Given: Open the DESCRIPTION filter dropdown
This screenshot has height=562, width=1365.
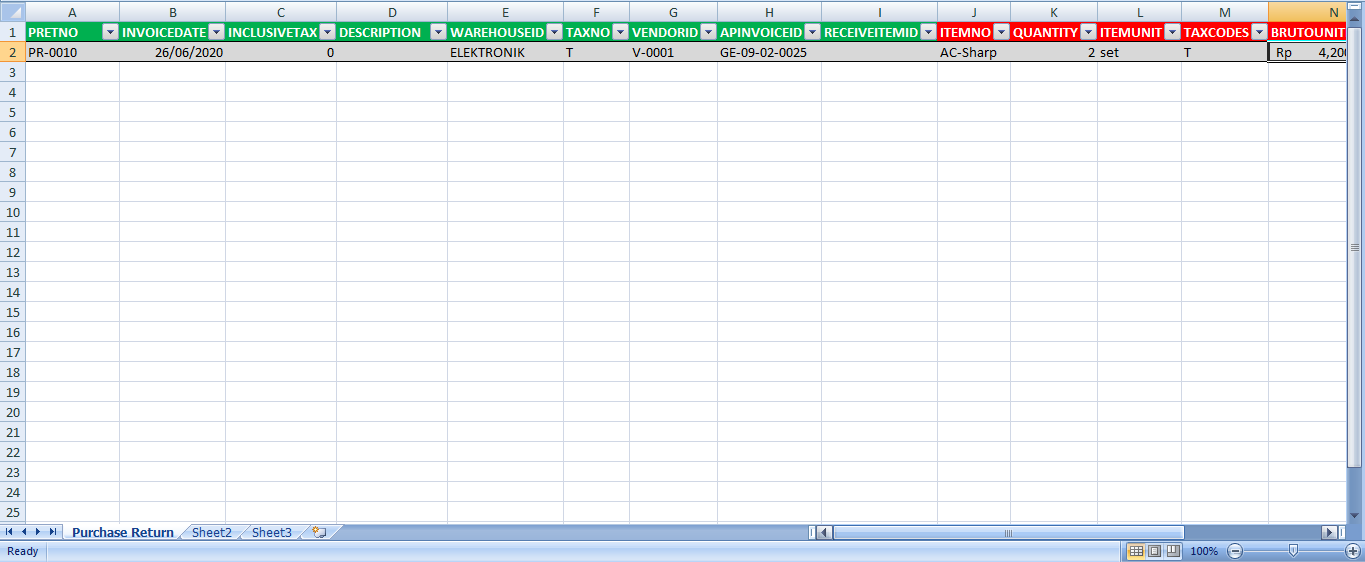Looking at the screenshot, I should pyautogui.click(x=438, y=32).
